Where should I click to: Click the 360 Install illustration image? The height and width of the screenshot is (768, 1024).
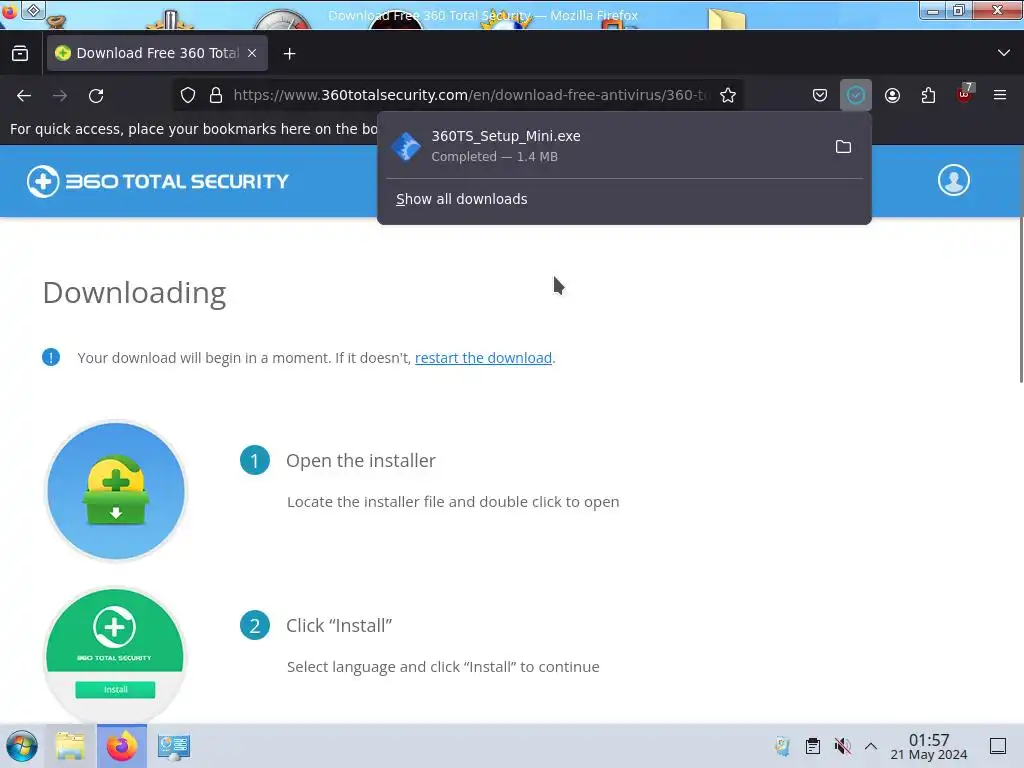coord(115,655)
